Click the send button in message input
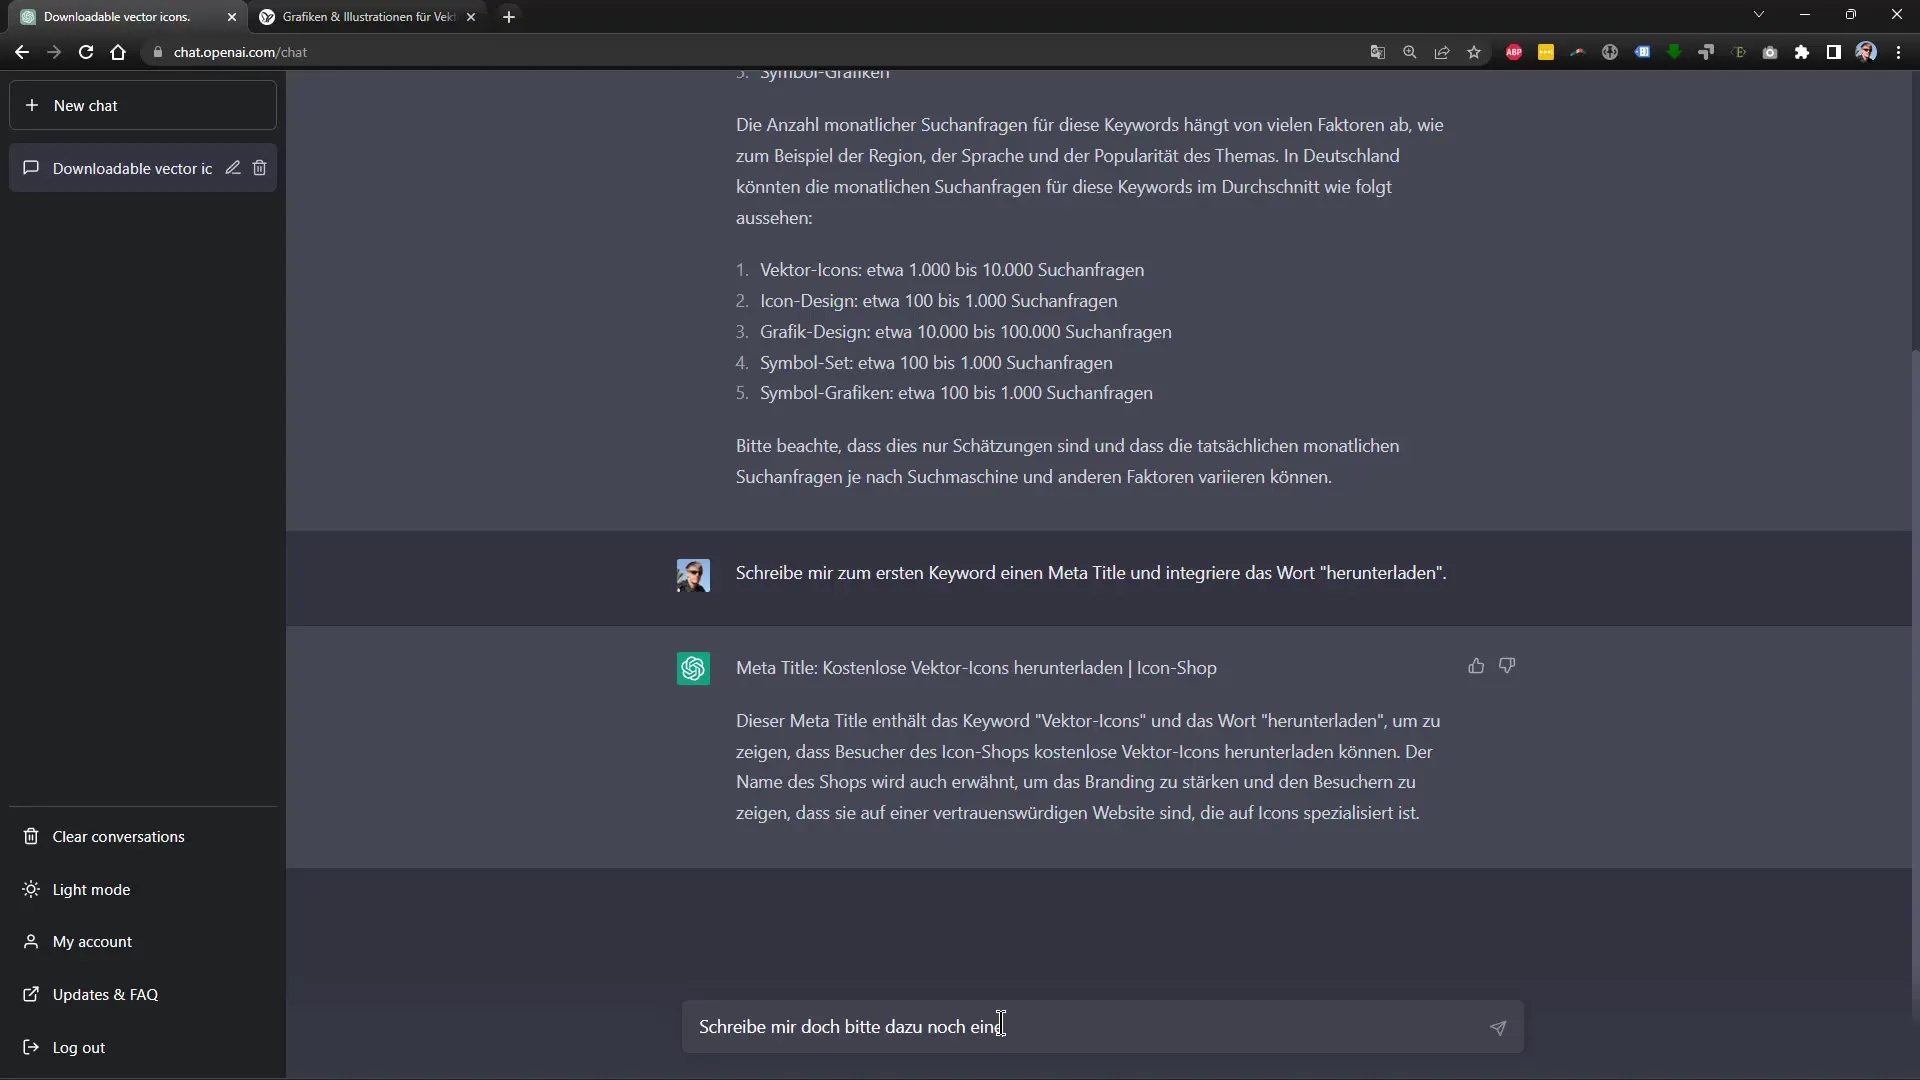 pyautogui.click(x=1497, y=1027)
